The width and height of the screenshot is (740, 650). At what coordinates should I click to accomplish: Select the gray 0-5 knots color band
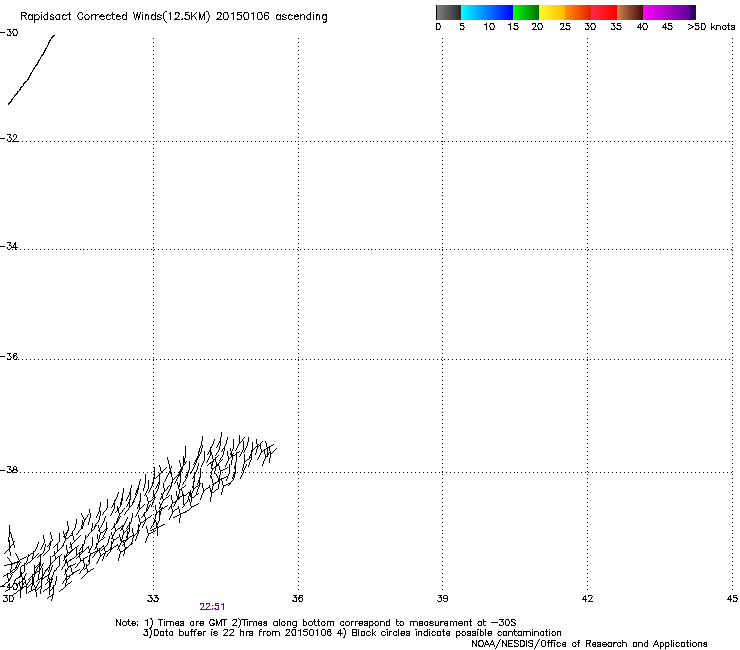click(x=448, y=12)
